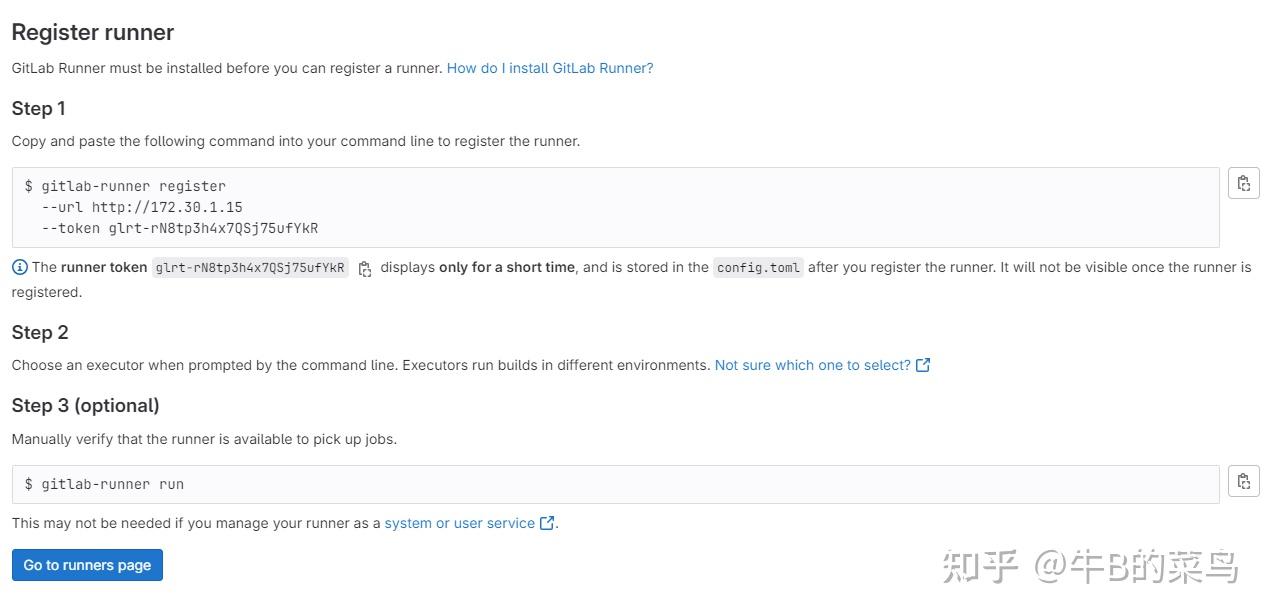This screenshot has height=616, width=1272.
Task: Open external link icon after Not sure which one
Action: point(921,364)
